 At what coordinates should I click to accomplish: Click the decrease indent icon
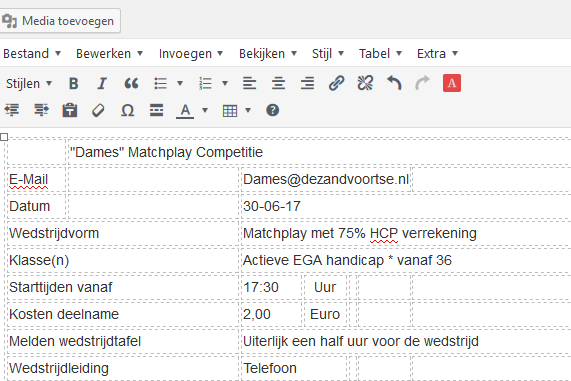tap(12, 110)
